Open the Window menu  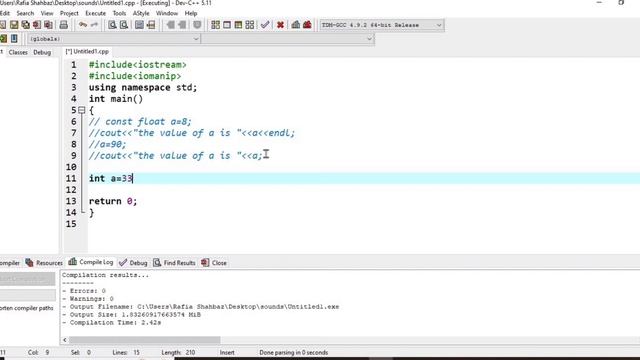coord(167,13)
